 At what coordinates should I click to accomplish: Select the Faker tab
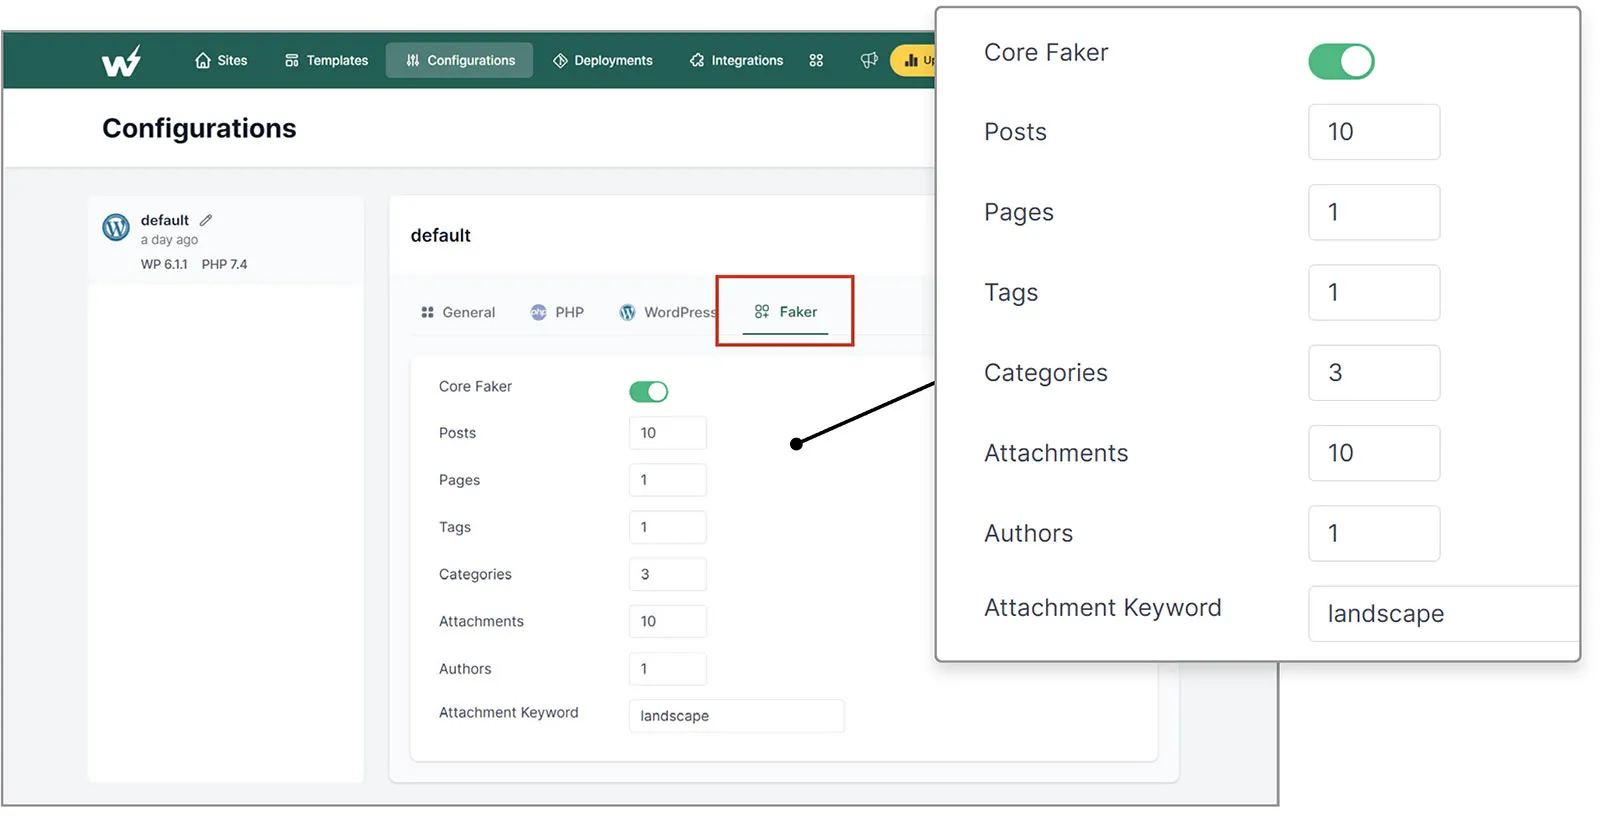pyautogui.click(x=786, y=312)
